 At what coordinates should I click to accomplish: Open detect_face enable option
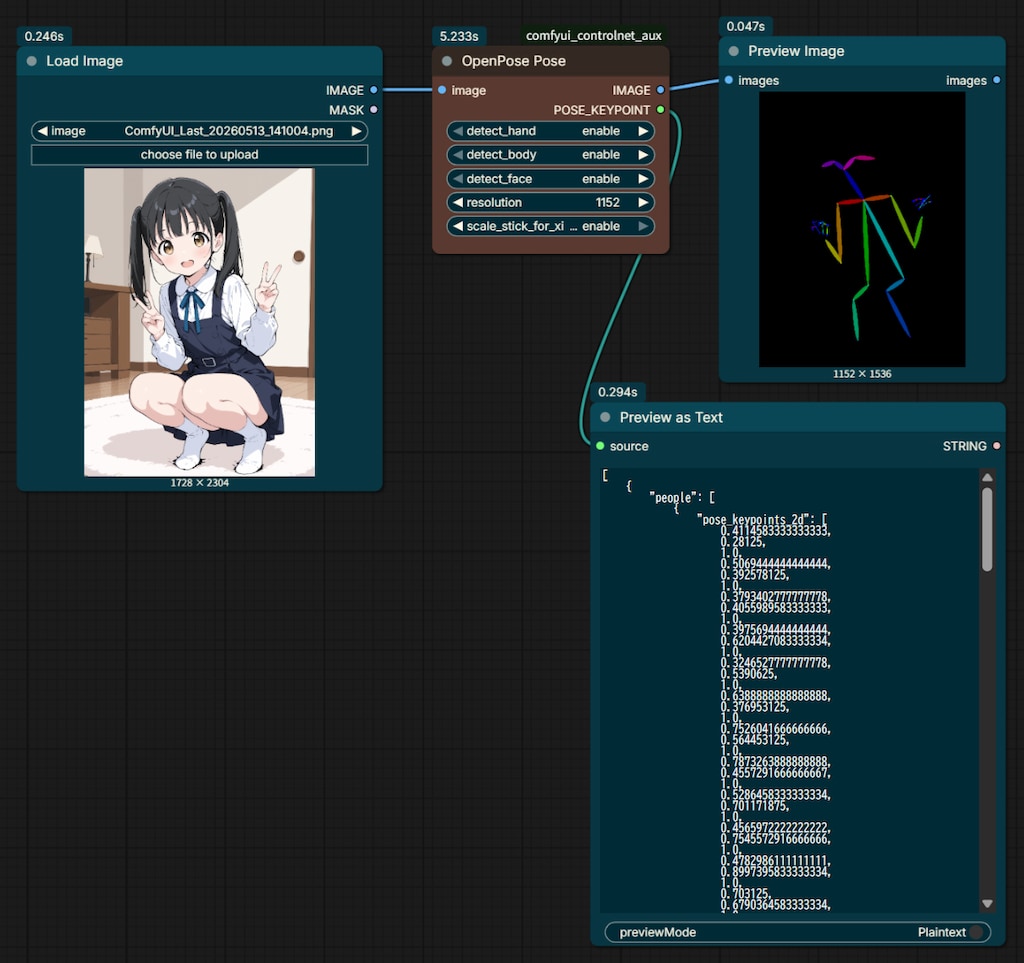point(551,179)
